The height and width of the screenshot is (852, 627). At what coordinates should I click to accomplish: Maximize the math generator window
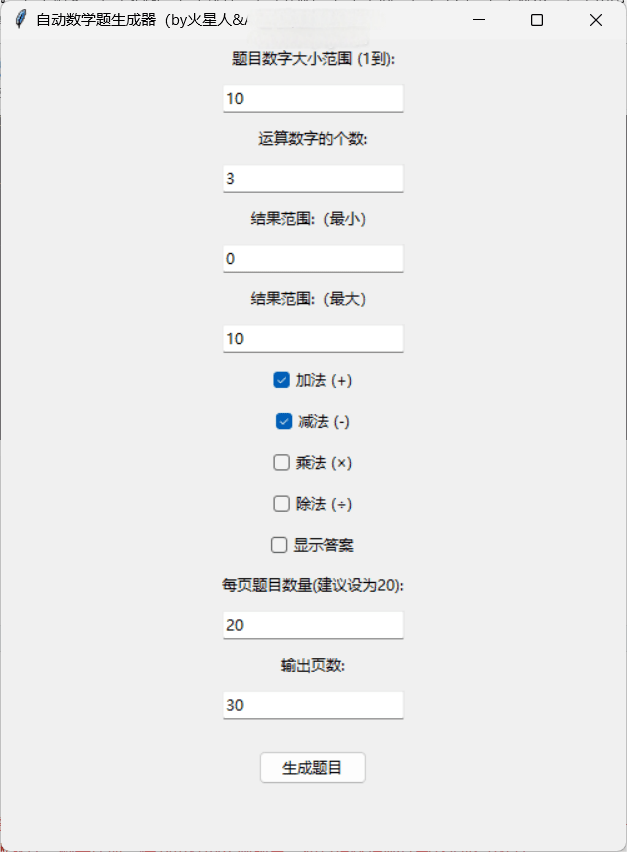tap(537, 20)
